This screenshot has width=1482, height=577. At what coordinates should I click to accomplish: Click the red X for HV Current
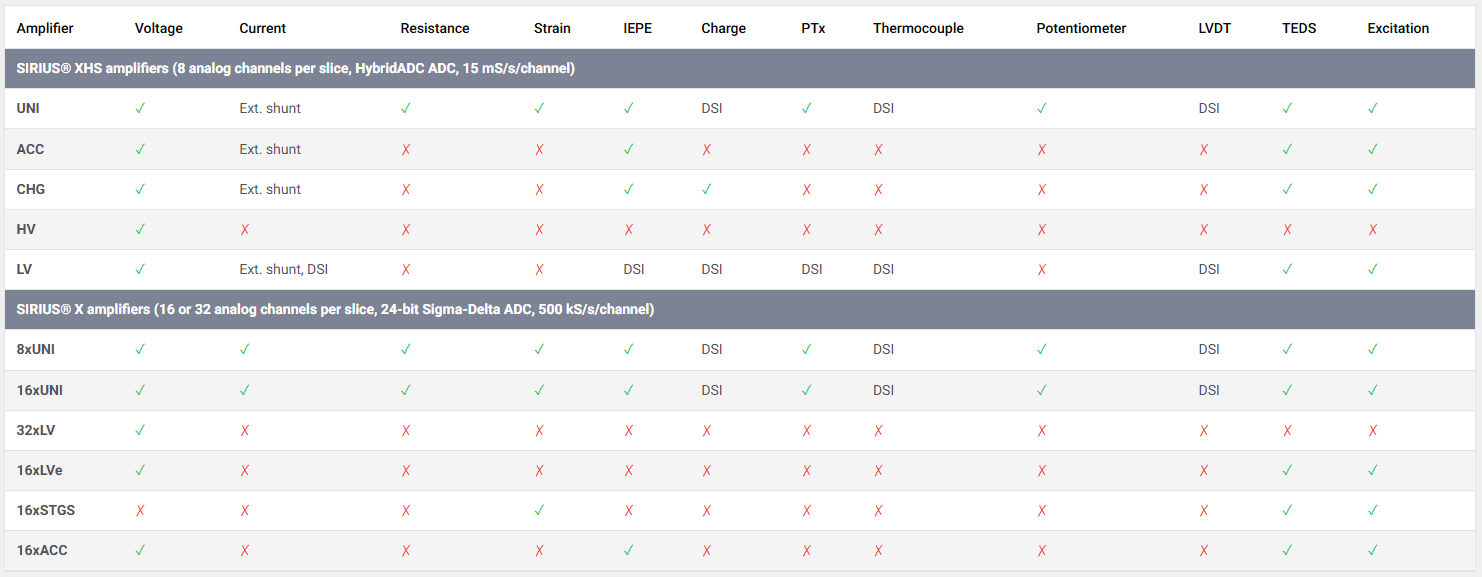245,229
